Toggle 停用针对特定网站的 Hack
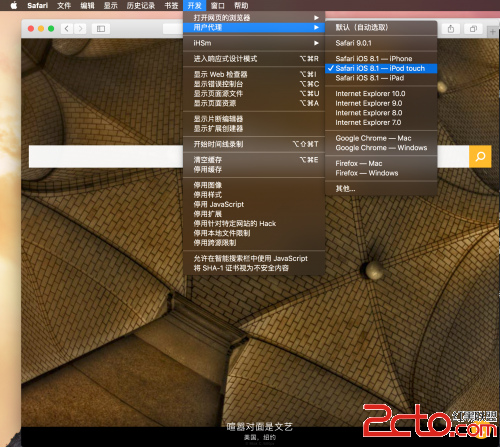This screenshot has width=500, height=447. [254, 224]
